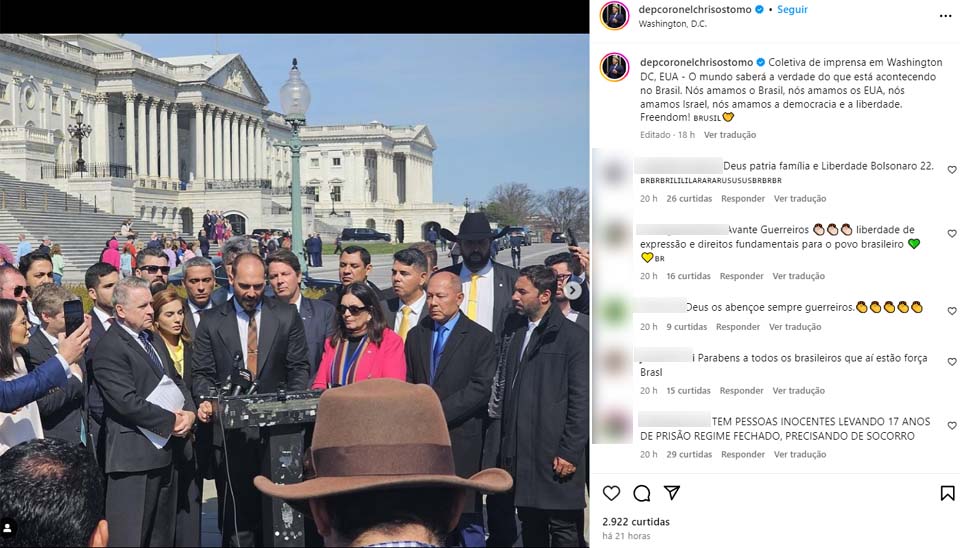Like the post with heart icon
The height and width of the screenshot is (548, 960).
[x=611, y=493]
